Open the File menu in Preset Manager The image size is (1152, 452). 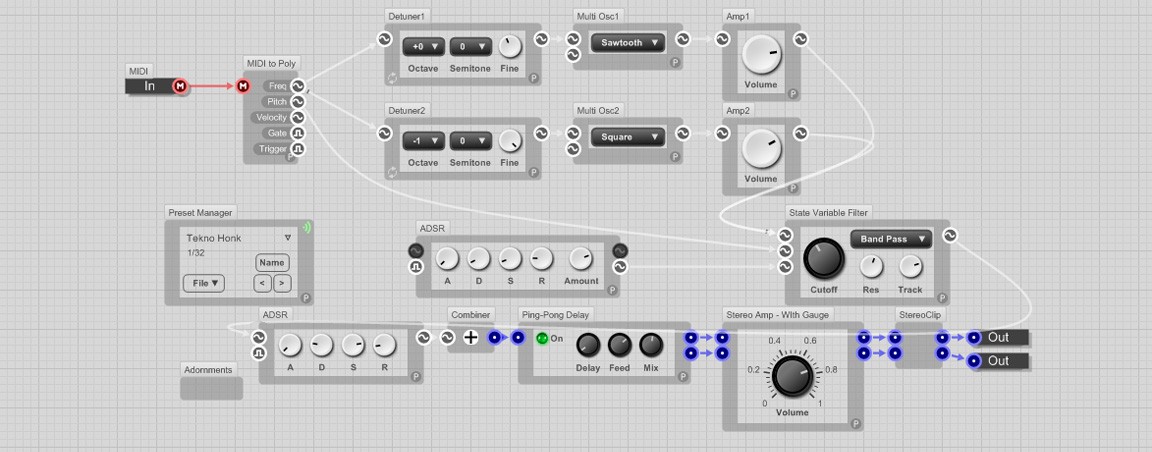(205, 283)
